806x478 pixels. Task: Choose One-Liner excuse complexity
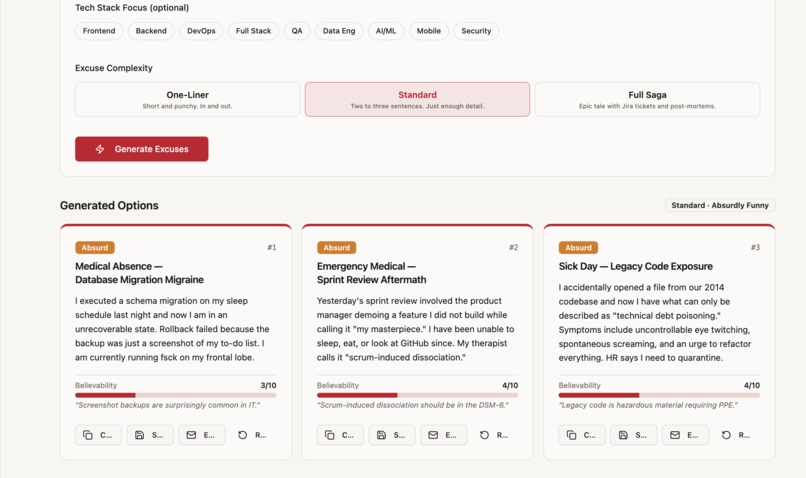188,99
